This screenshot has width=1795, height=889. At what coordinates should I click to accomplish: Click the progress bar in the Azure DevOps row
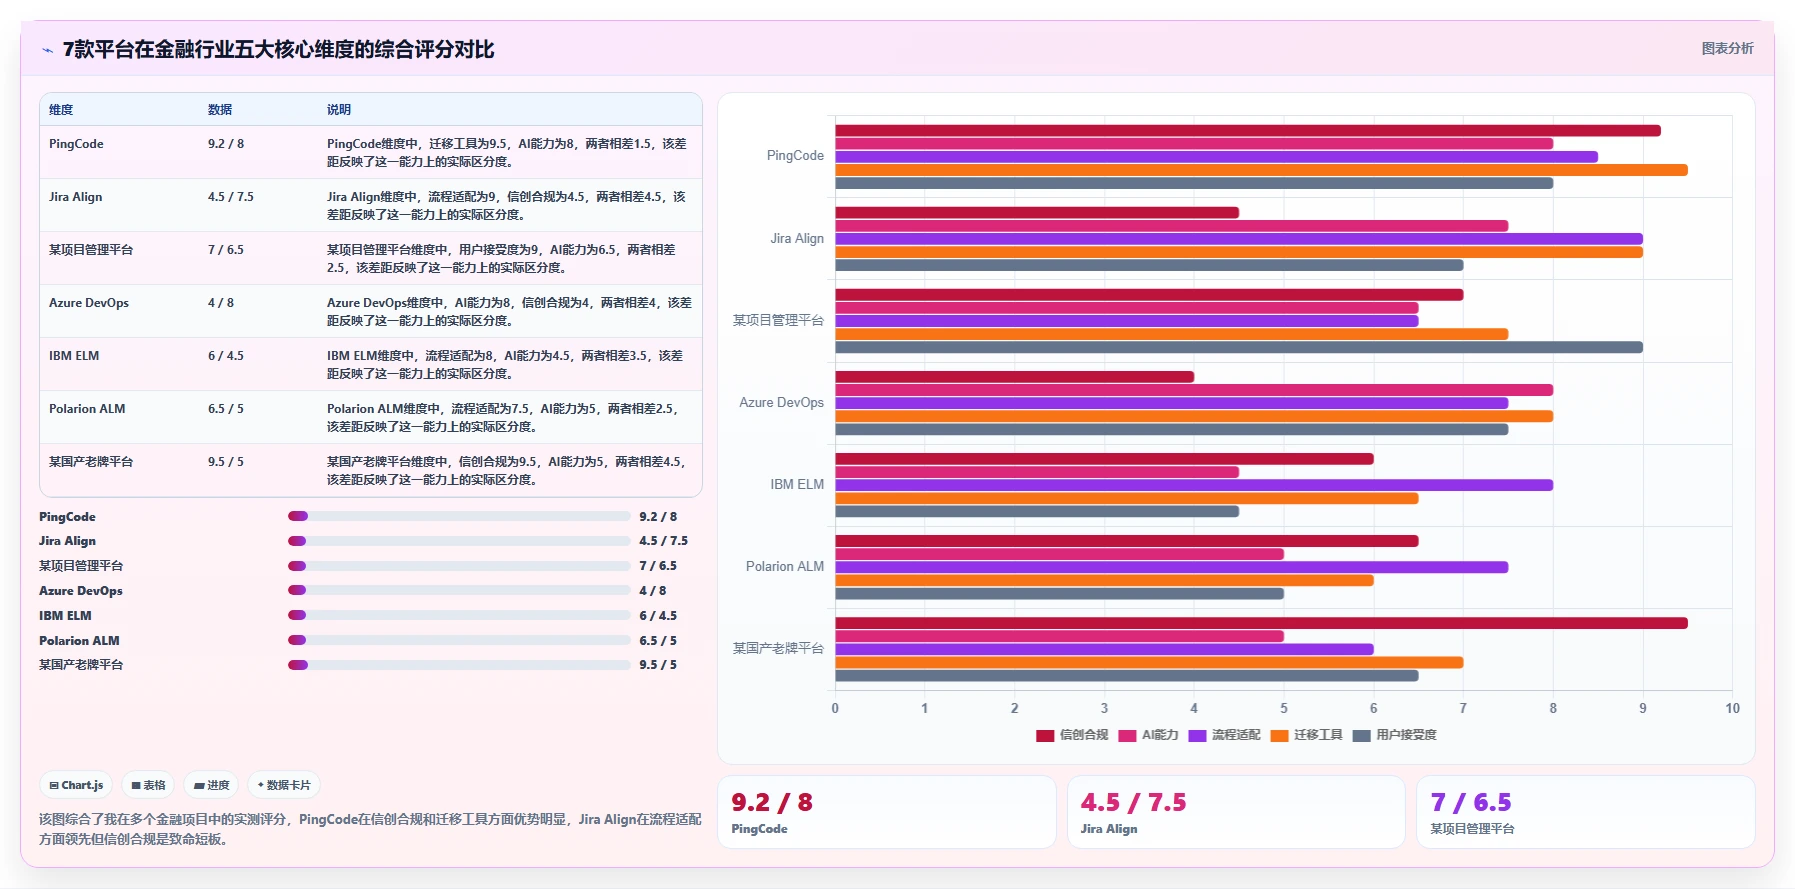tap(459, 590)
